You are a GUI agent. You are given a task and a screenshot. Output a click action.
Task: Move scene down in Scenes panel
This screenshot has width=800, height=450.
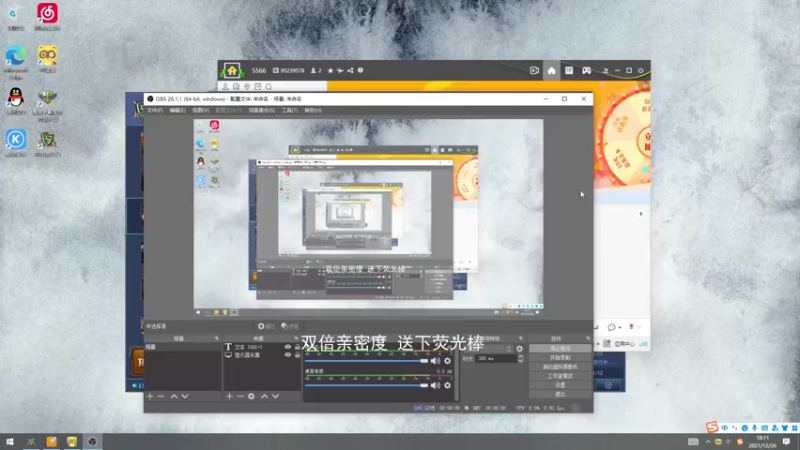185,396
